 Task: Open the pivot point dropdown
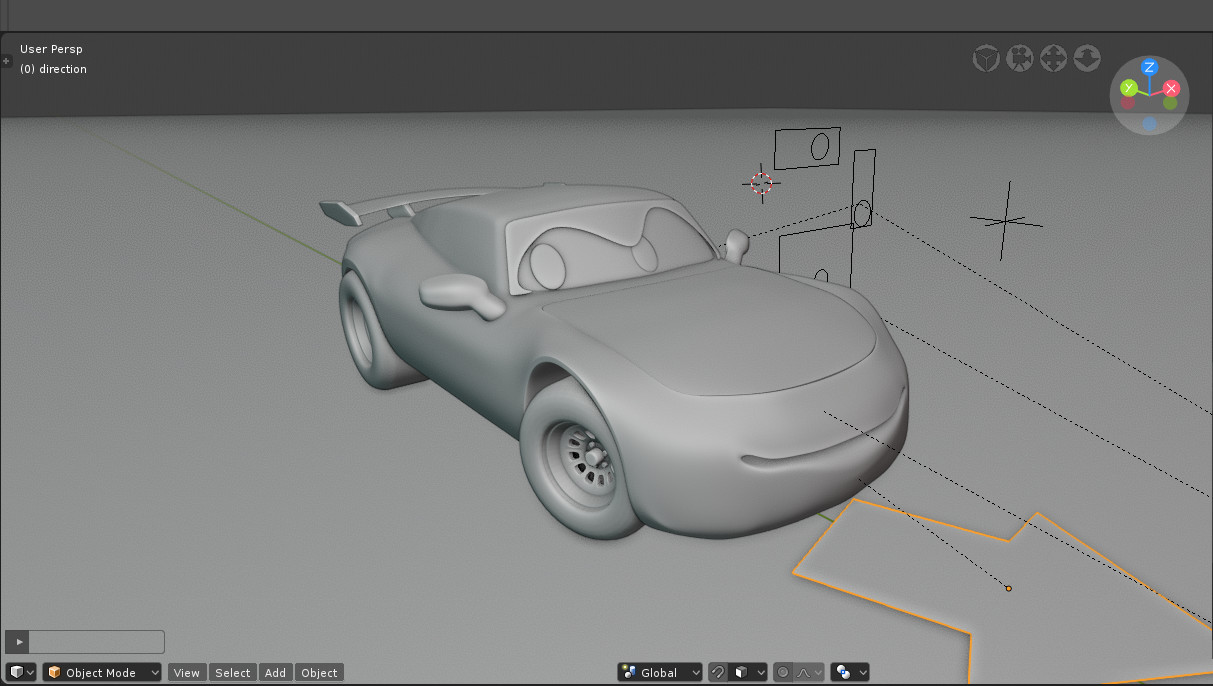(850, 673)
